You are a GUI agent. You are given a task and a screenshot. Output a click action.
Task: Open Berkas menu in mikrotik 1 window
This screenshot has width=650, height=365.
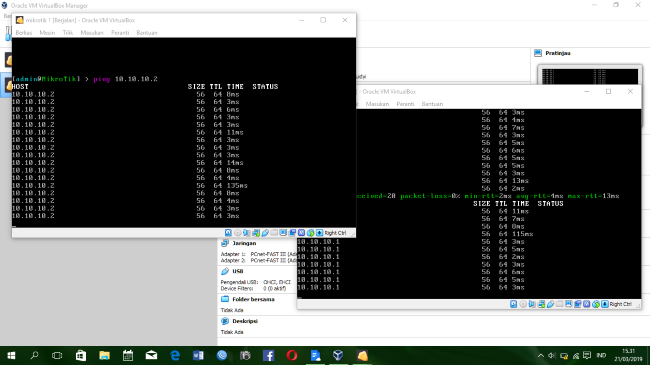(x=24, y=33)
